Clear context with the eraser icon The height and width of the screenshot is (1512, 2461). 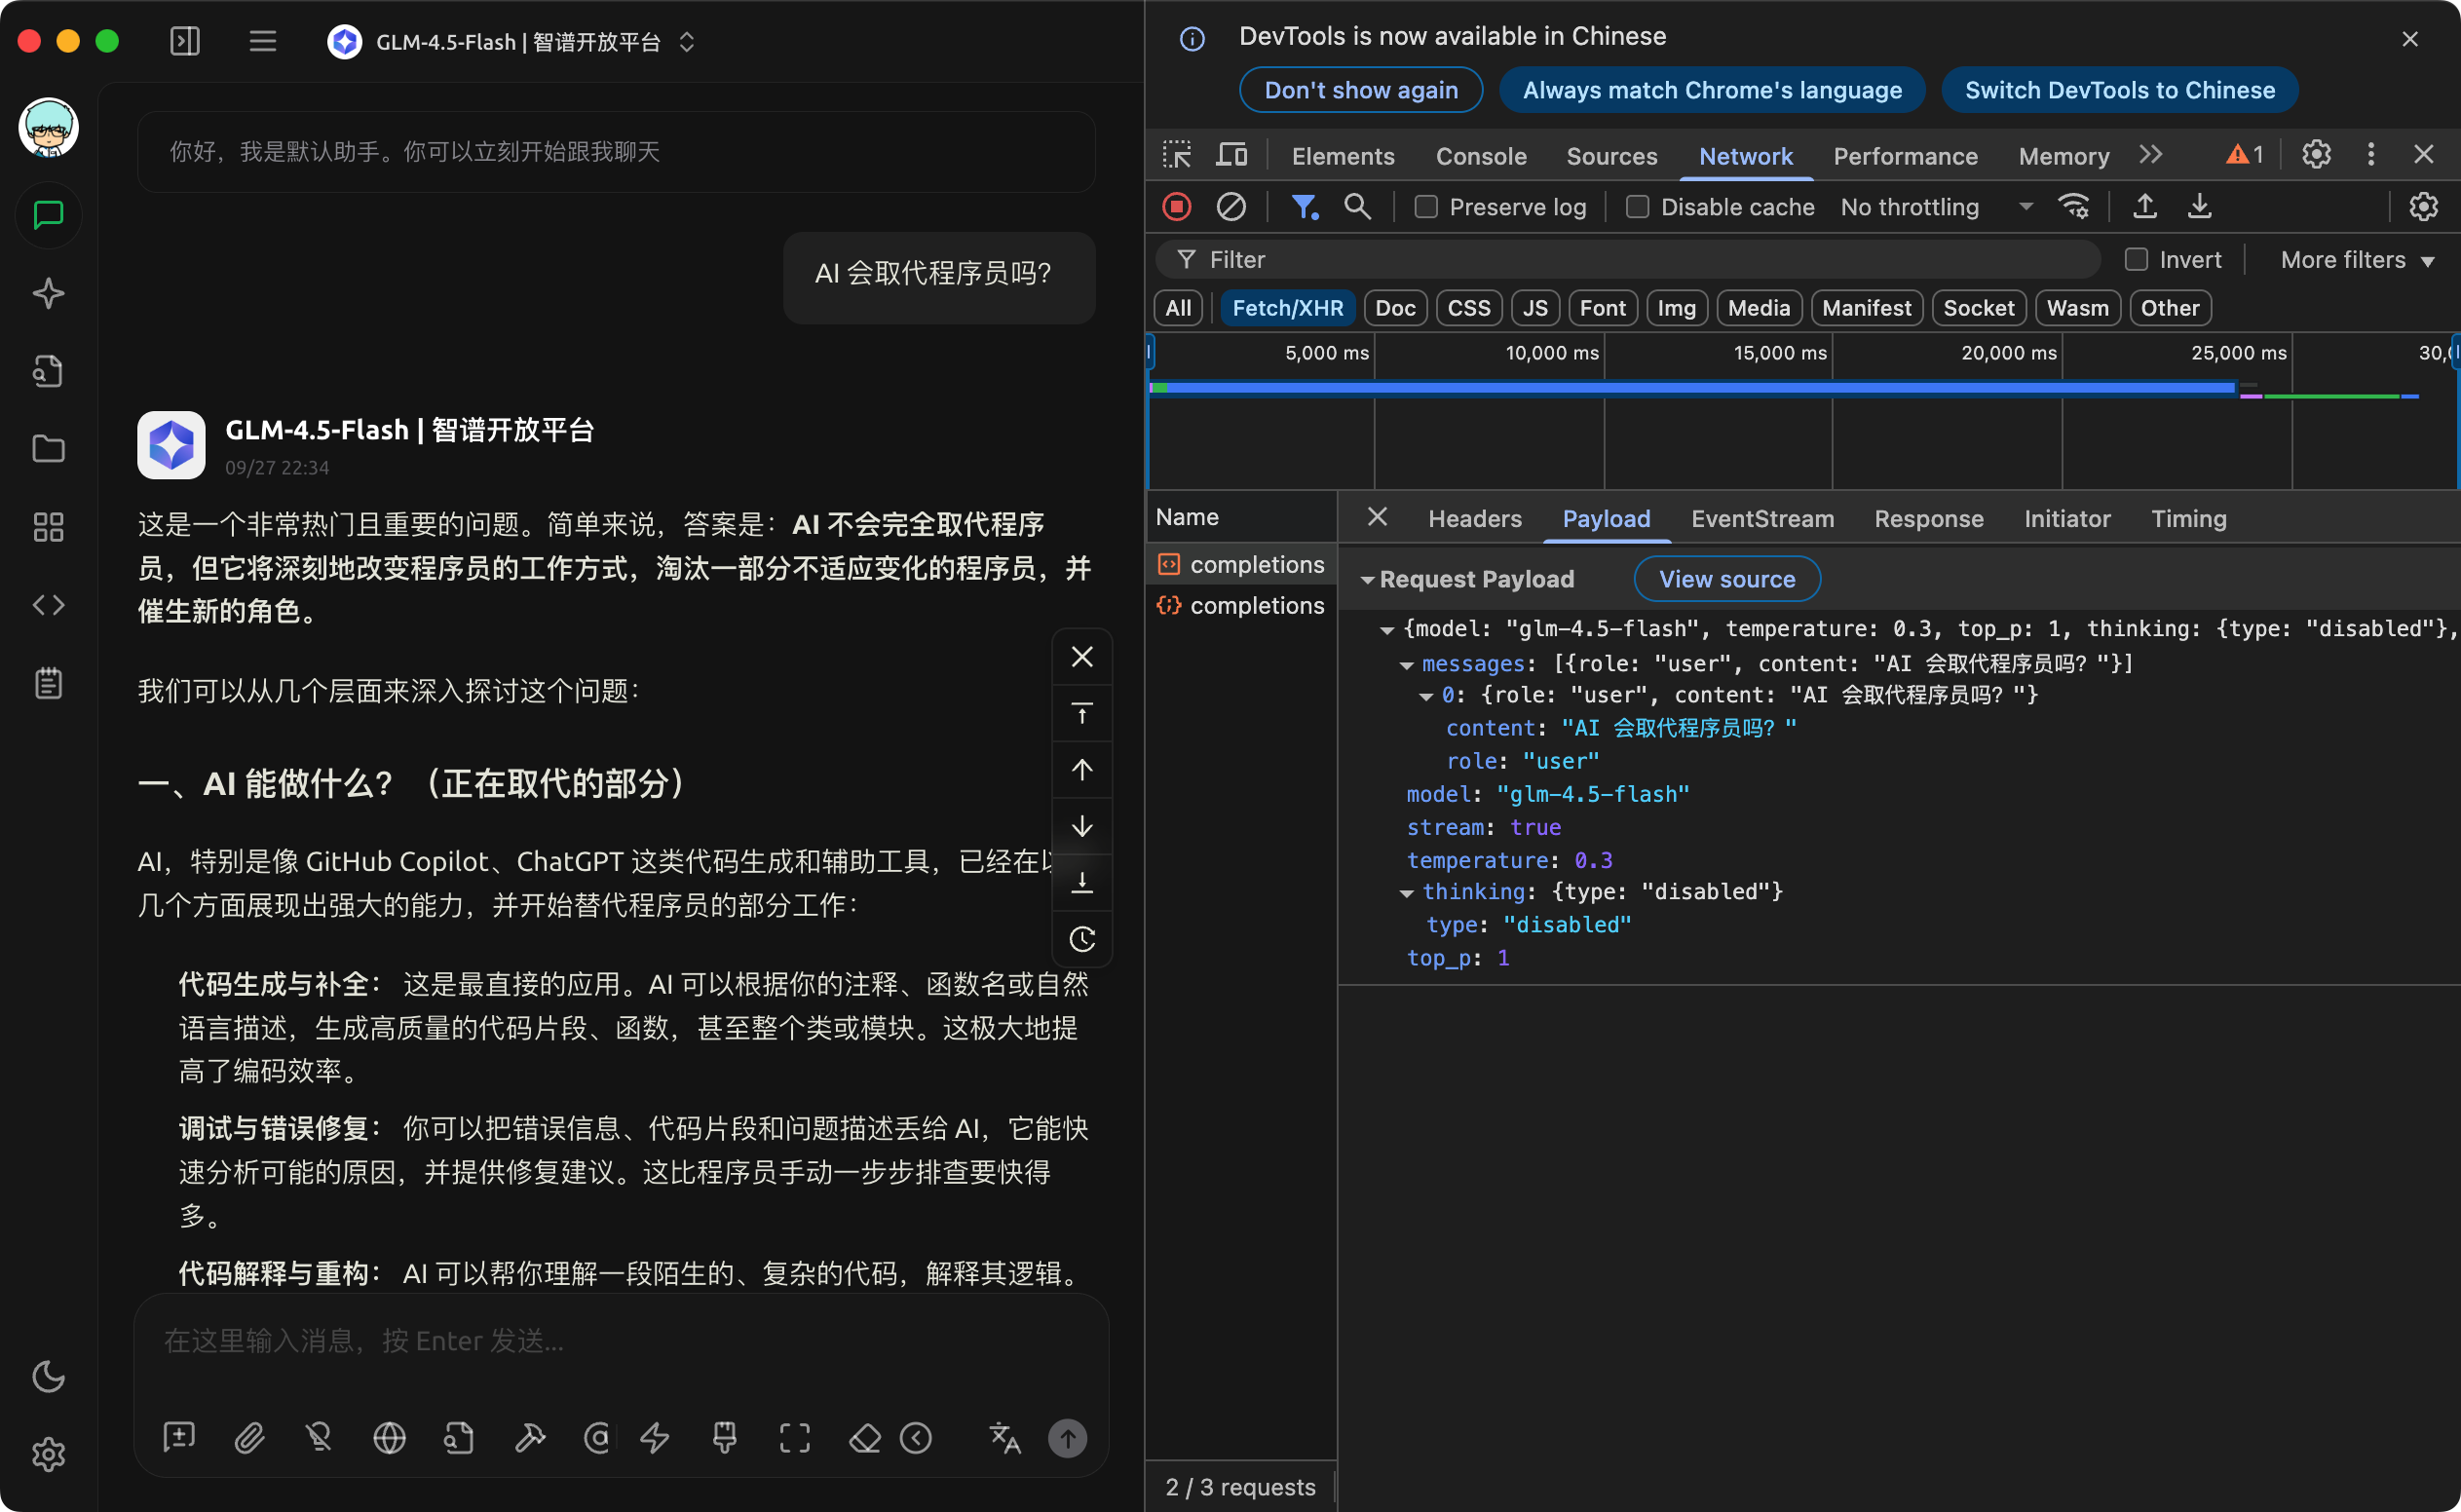click(865, 1437)
